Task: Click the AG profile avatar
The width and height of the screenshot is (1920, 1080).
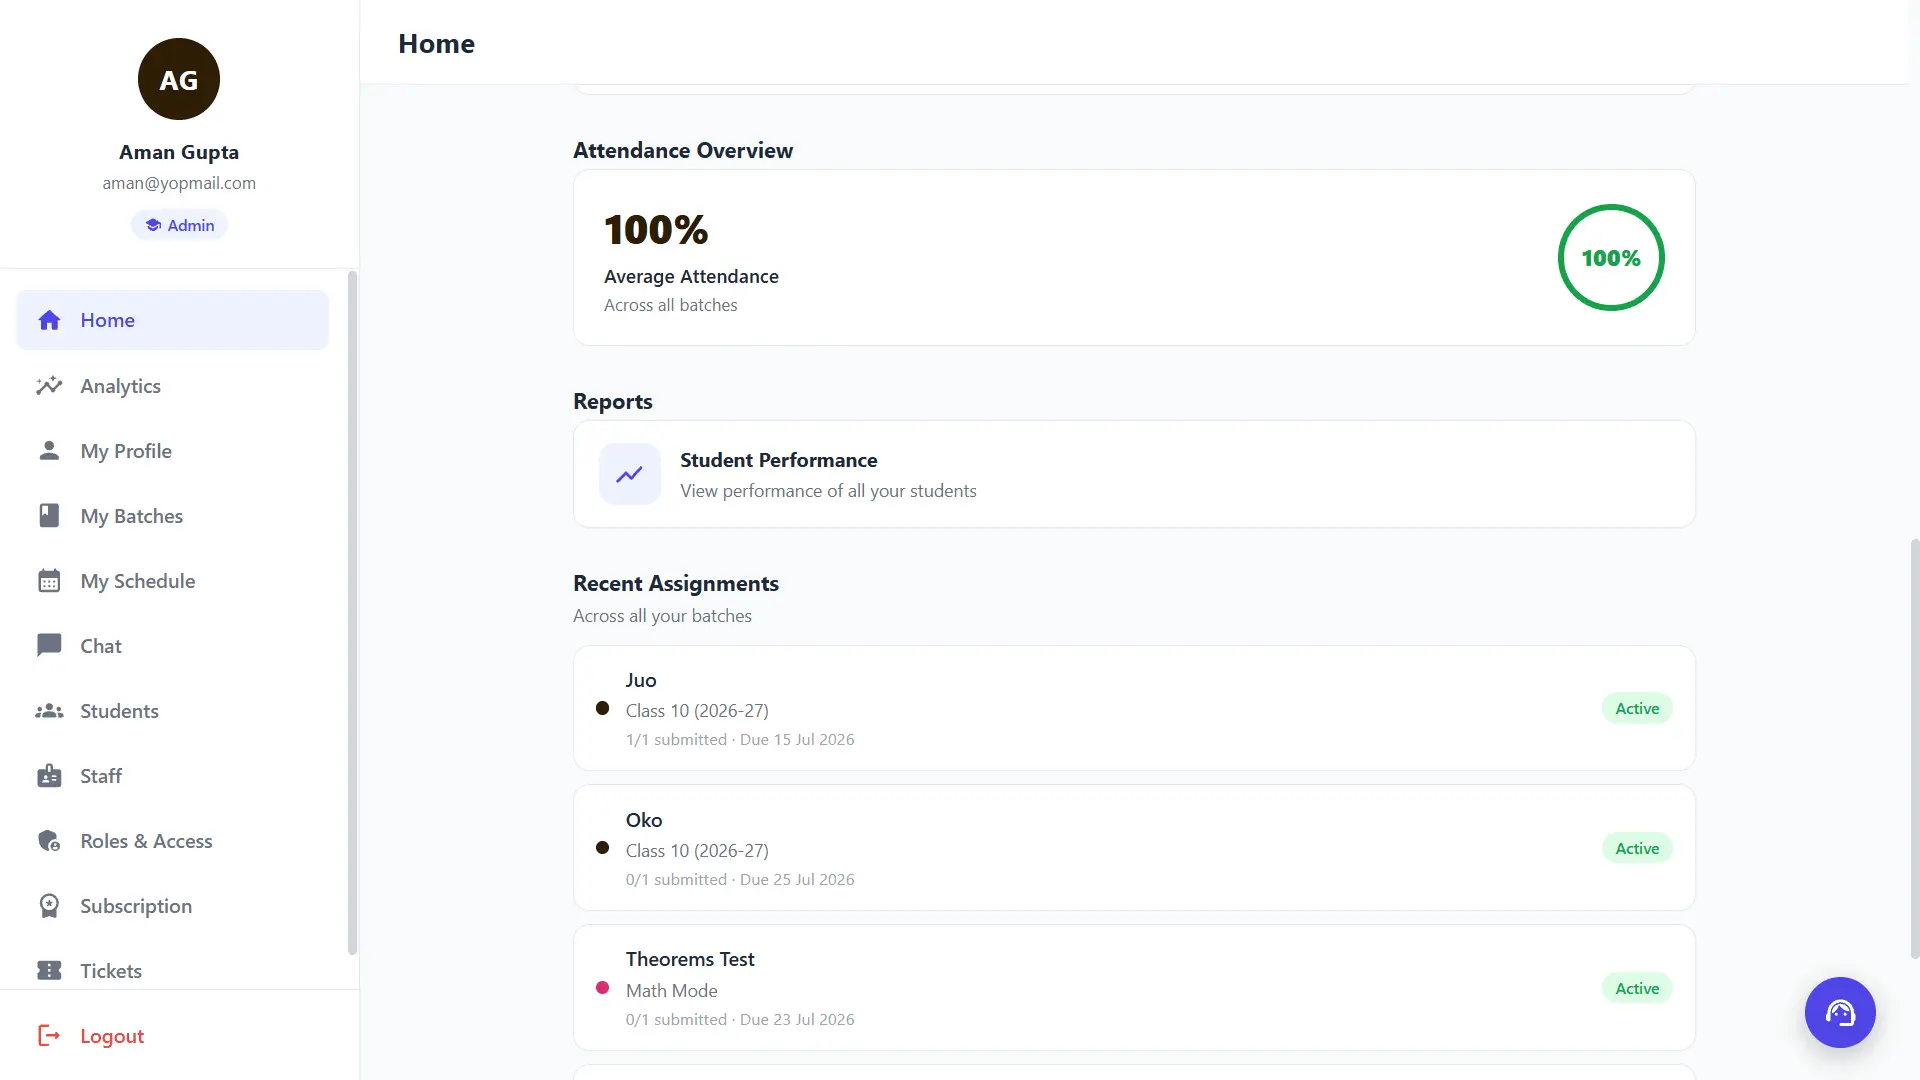Action: coord(179,79)
